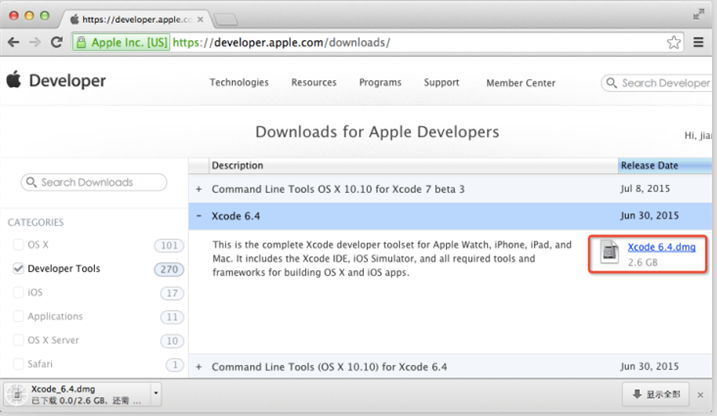Enable the iOS category checkbox

click(x=18, y=293)
